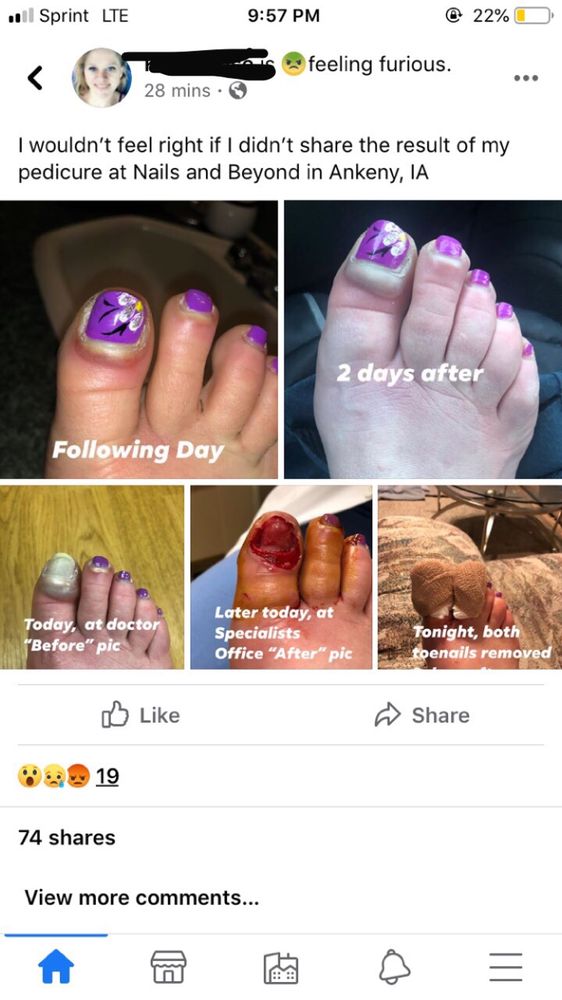Open the 'Following Day' toe photo
The width and height of the screenshot is (562, 1000).
click(x=139, y=339)
